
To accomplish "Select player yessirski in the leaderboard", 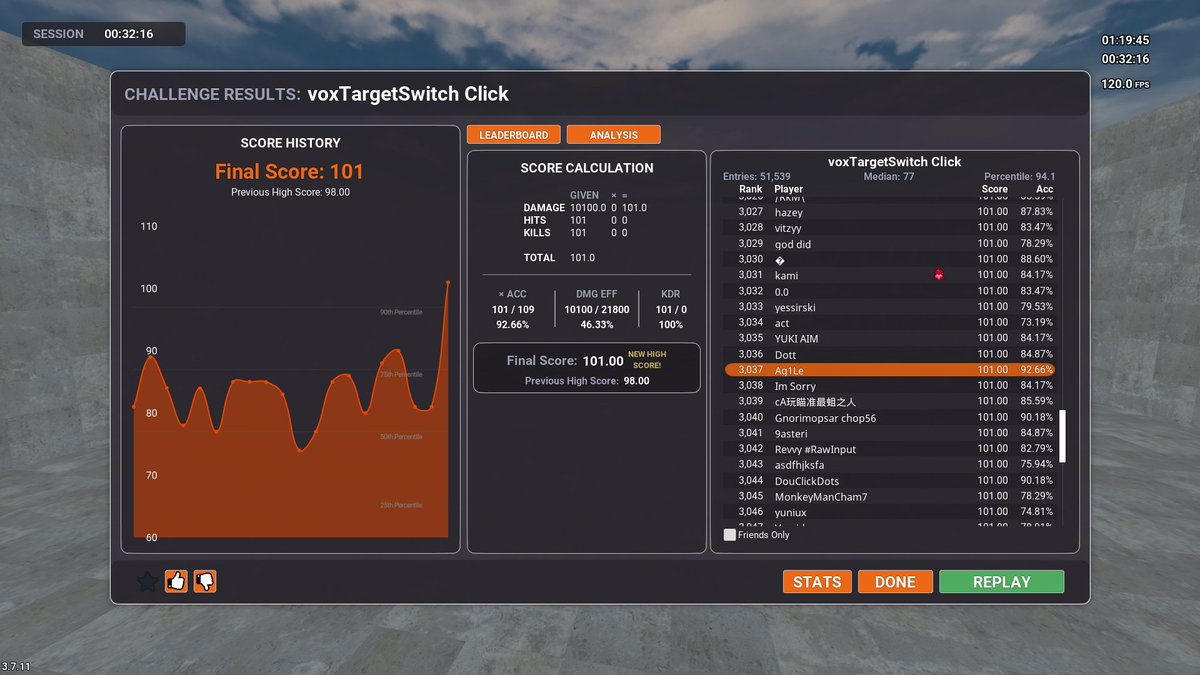I will 890,307.
